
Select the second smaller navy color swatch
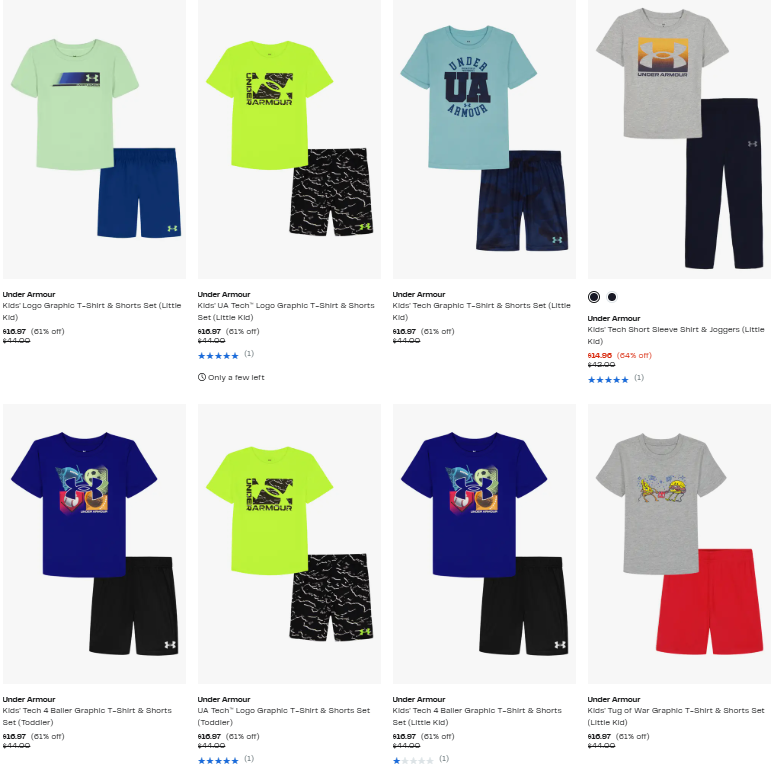[x=612, y=297]
